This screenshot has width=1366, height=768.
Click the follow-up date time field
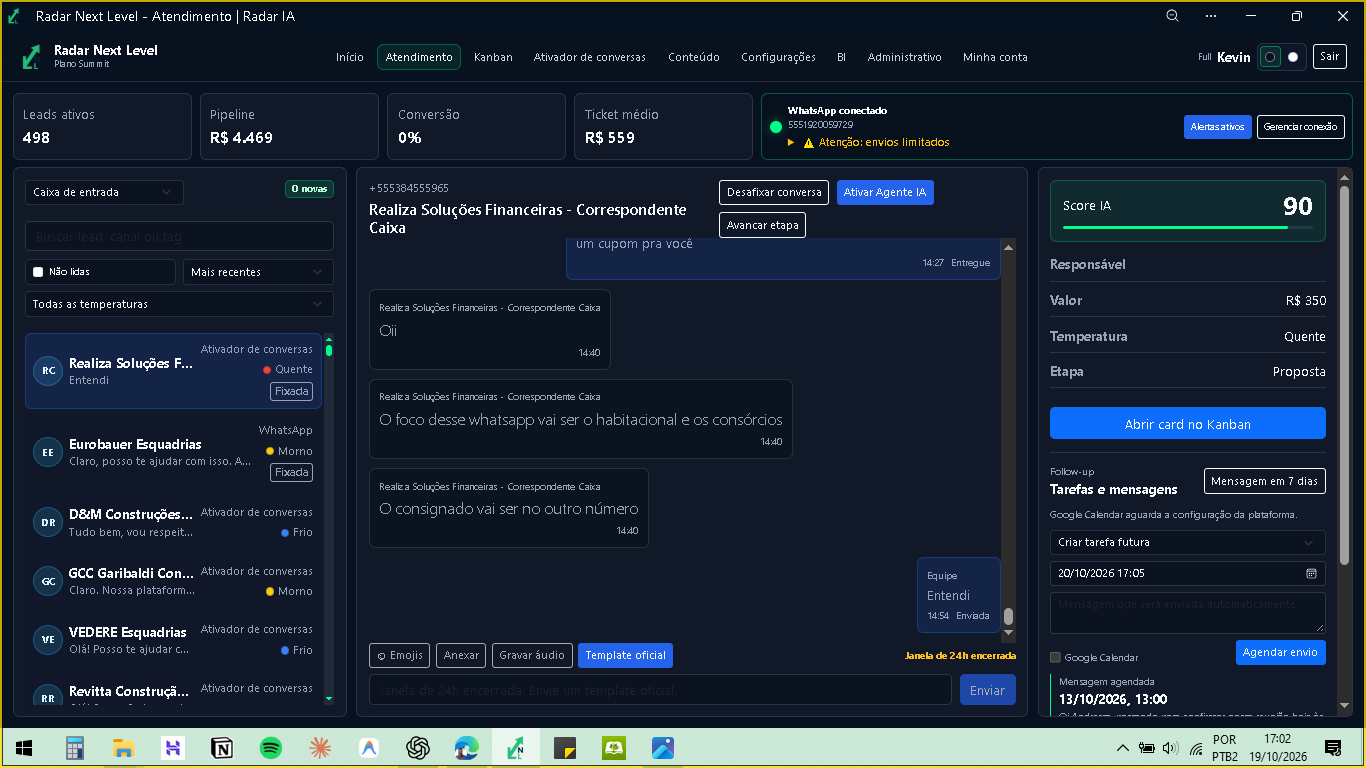point(1187,573)
